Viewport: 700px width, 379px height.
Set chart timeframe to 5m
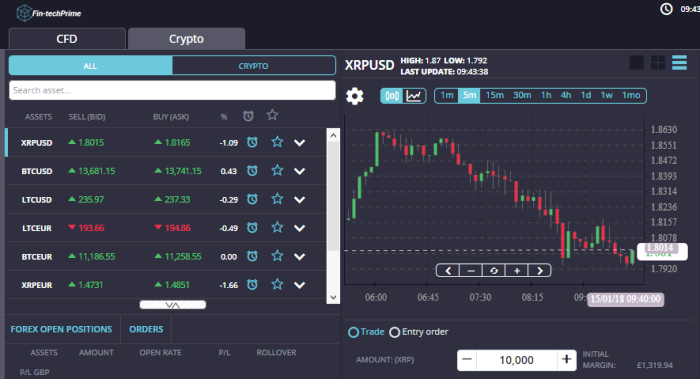tap(469, 96)
